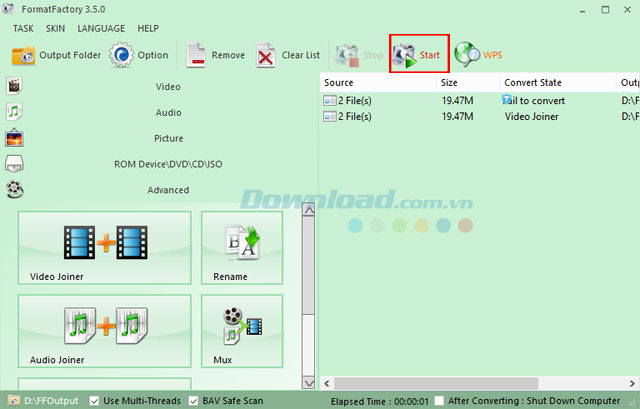The image size is (640, 409).
Task: Click the task list horizontal scrollbar thumb
Action: point(436,384)
